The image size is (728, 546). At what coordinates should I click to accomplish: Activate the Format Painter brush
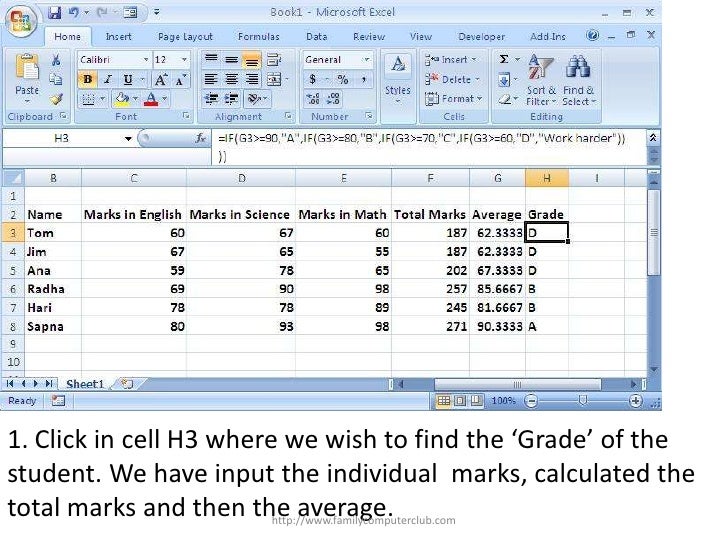(56, 99)
